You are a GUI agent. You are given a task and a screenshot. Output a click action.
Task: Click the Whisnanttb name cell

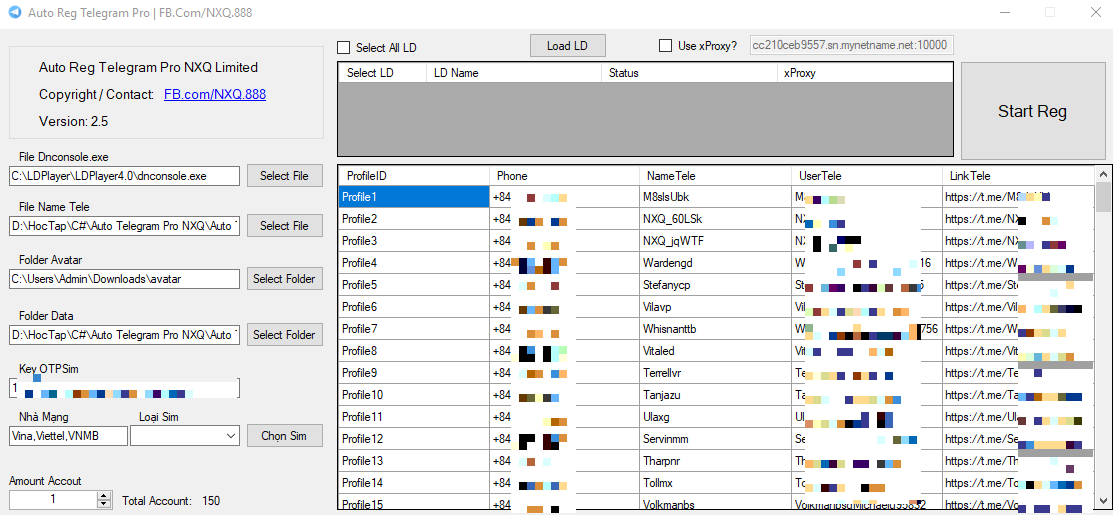(x=715, y=328)
